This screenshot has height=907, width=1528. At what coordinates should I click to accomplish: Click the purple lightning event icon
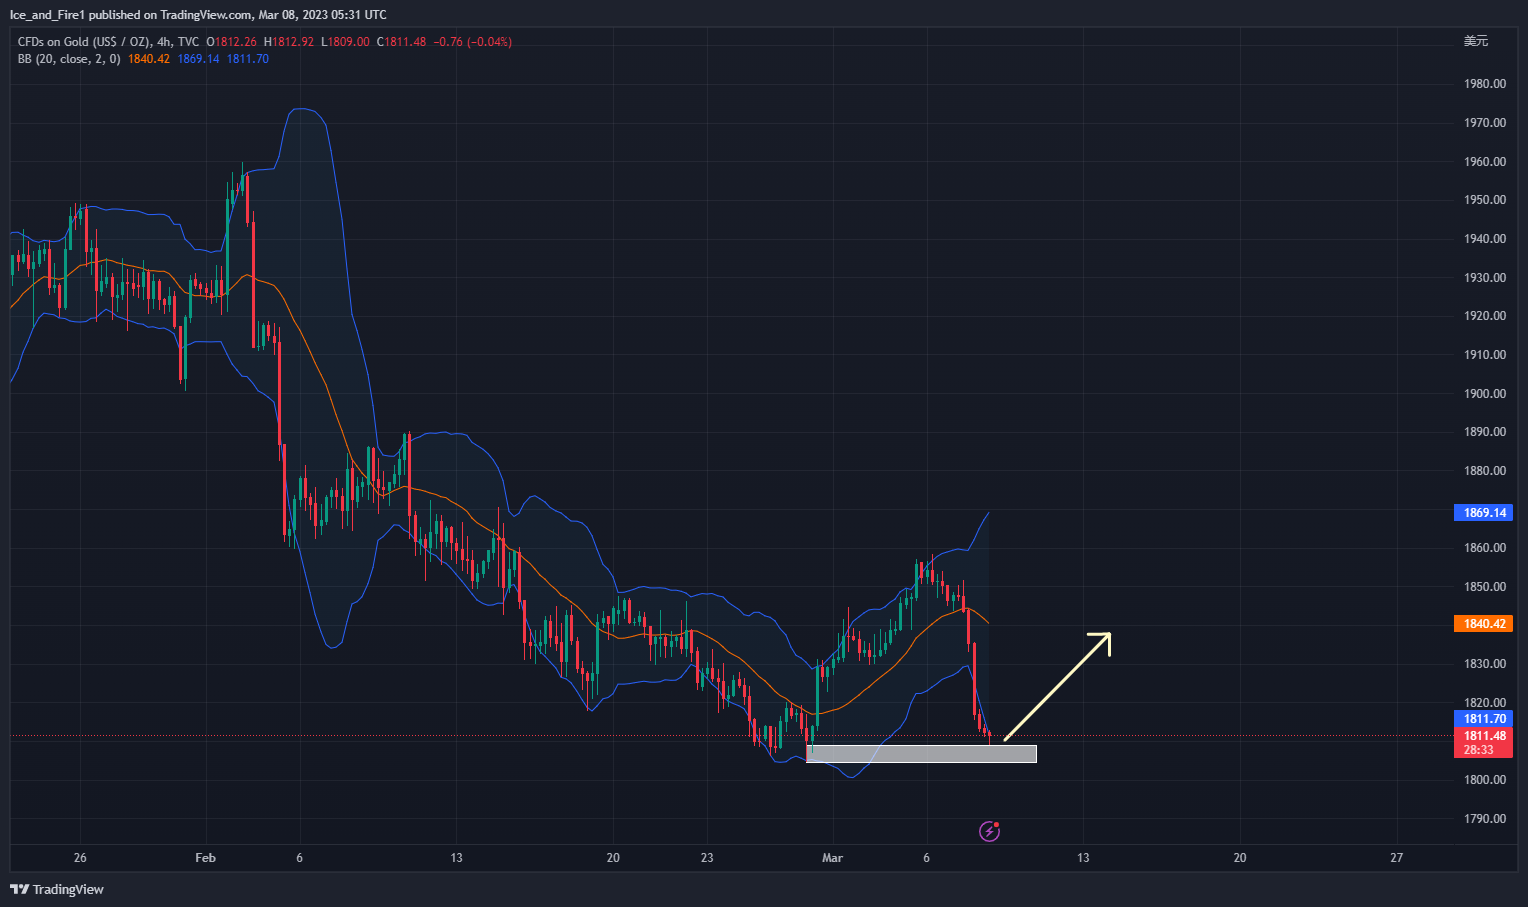coord(989,831)
